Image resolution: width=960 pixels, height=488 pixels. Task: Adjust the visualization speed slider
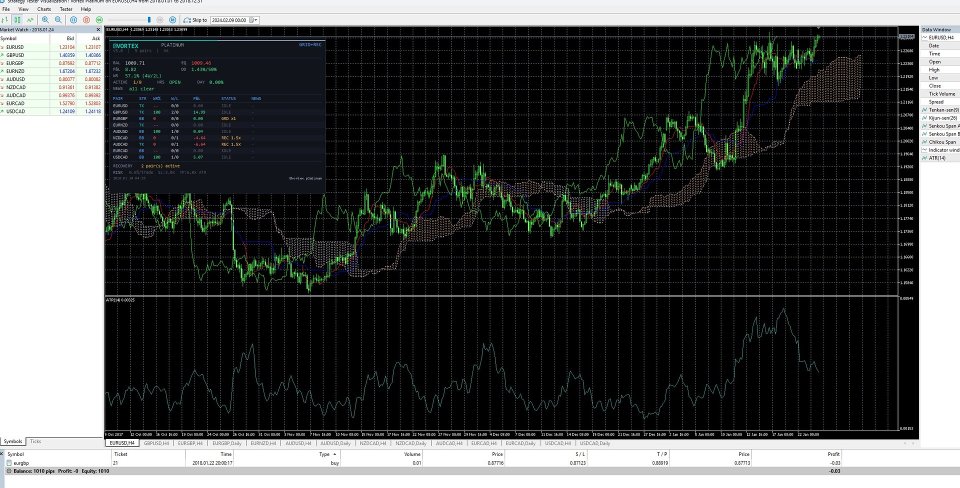[x=129, y=20]
